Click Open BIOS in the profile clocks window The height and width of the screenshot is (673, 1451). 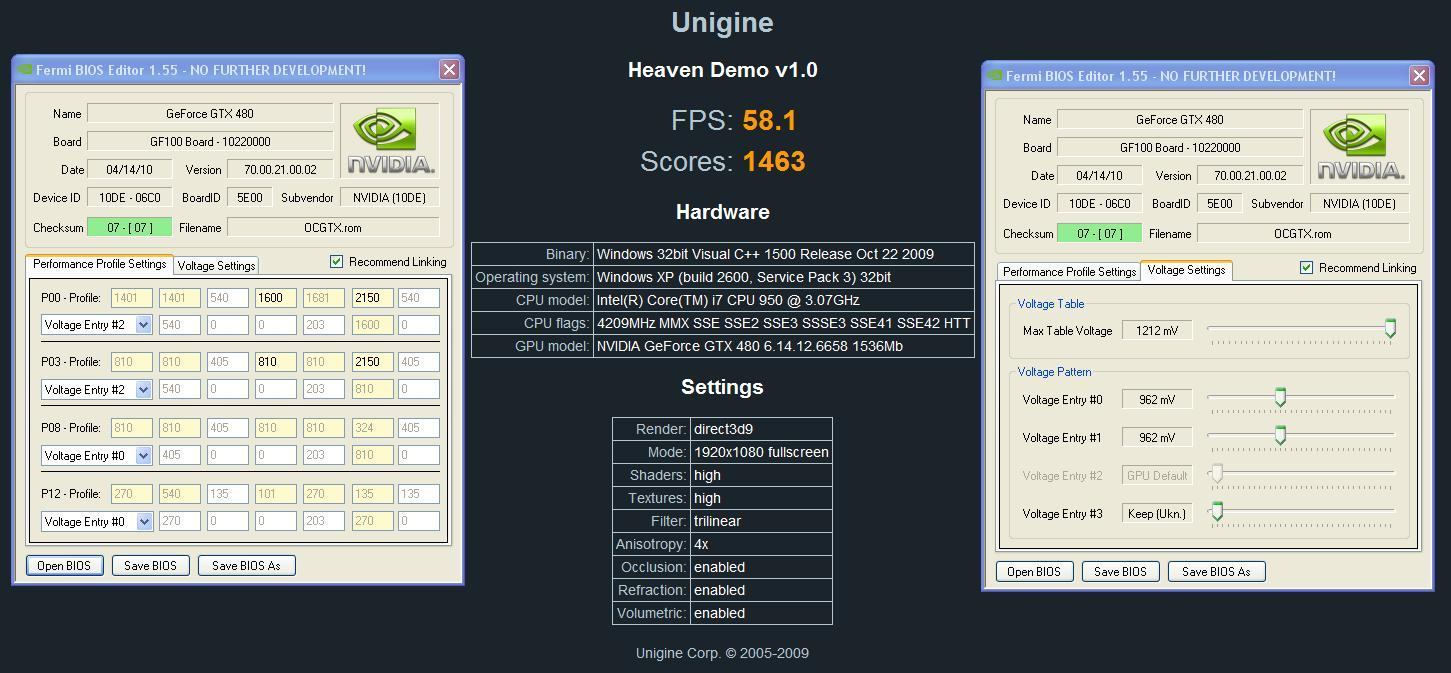64,566
